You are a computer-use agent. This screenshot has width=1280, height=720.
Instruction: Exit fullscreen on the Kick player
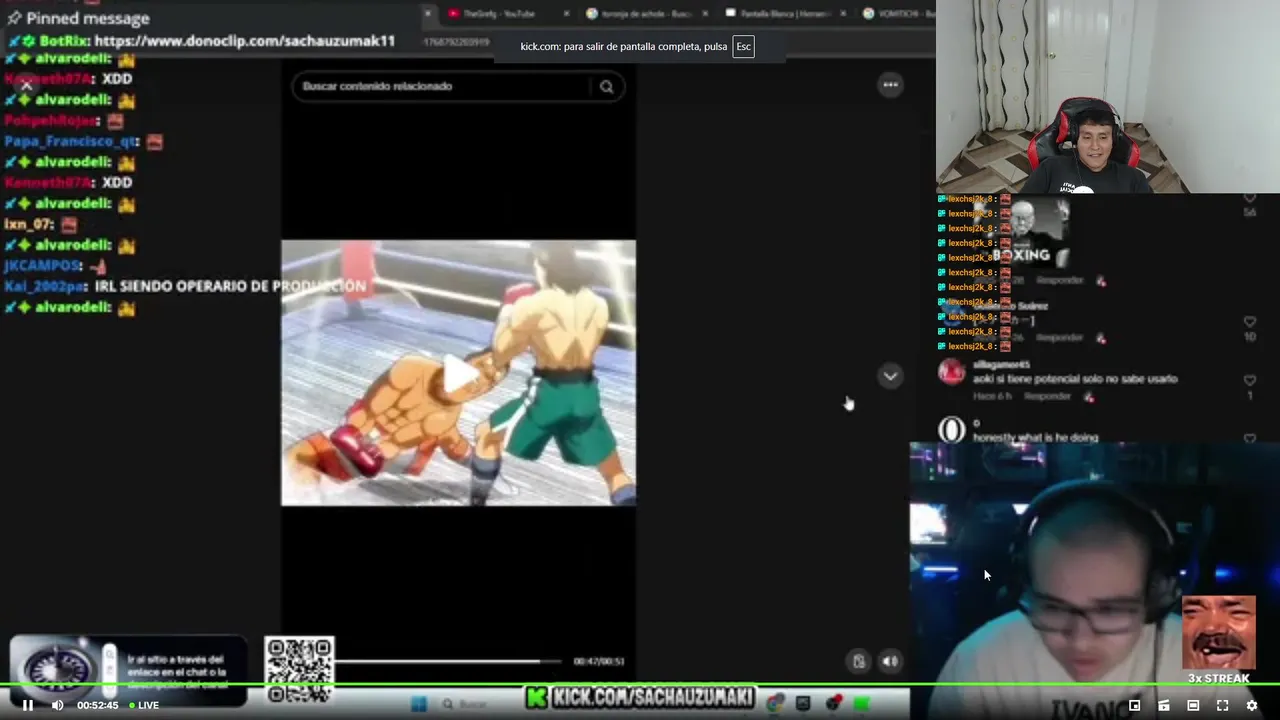coord(1222,705)
